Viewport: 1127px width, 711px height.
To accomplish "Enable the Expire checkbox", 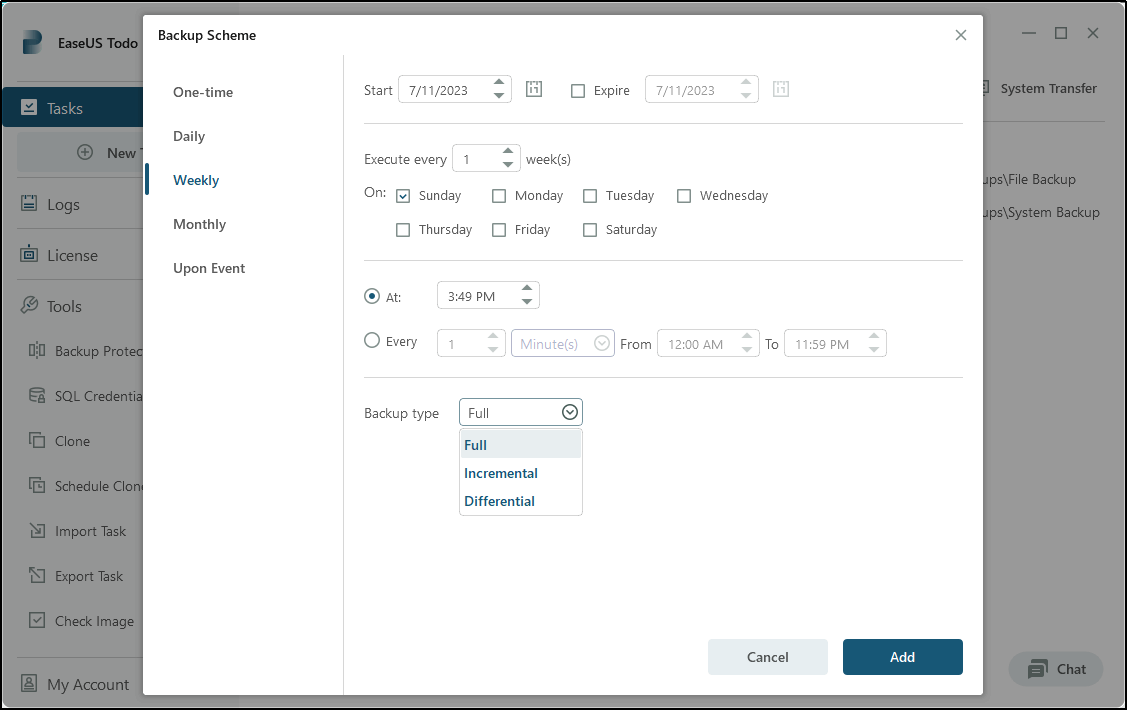I will 578,90.
